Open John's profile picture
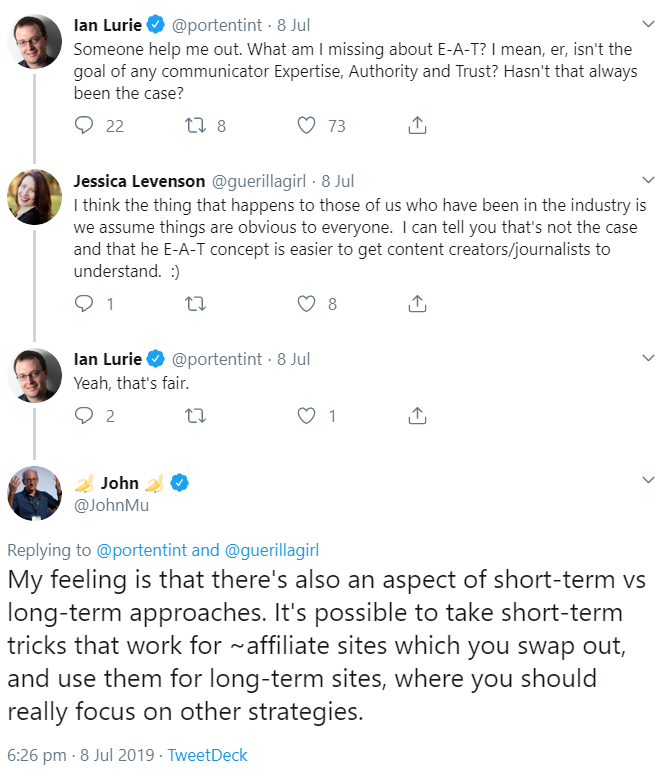Viewport: 665px width, 774px height. coord(35,493)
